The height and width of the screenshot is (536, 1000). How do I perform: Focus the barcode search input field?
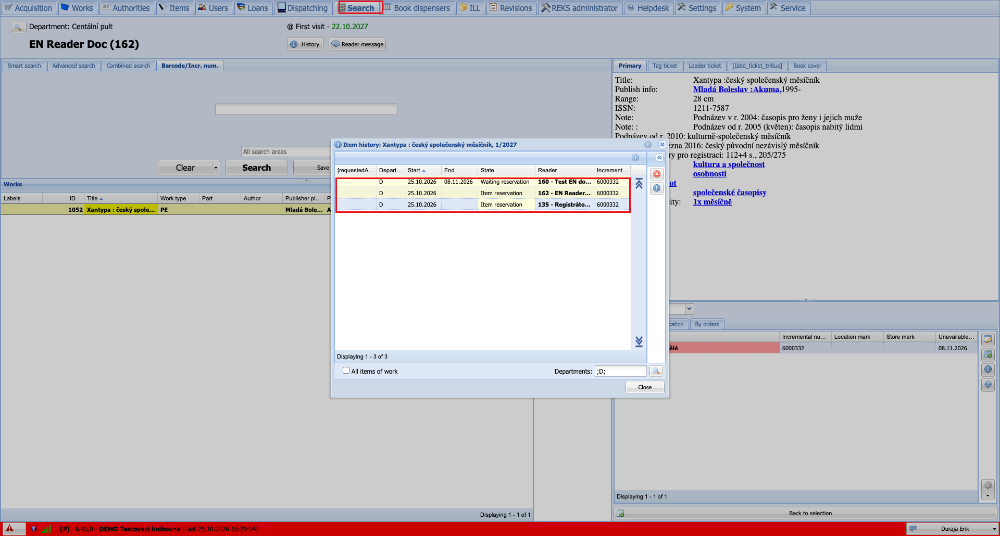[306, 109]
